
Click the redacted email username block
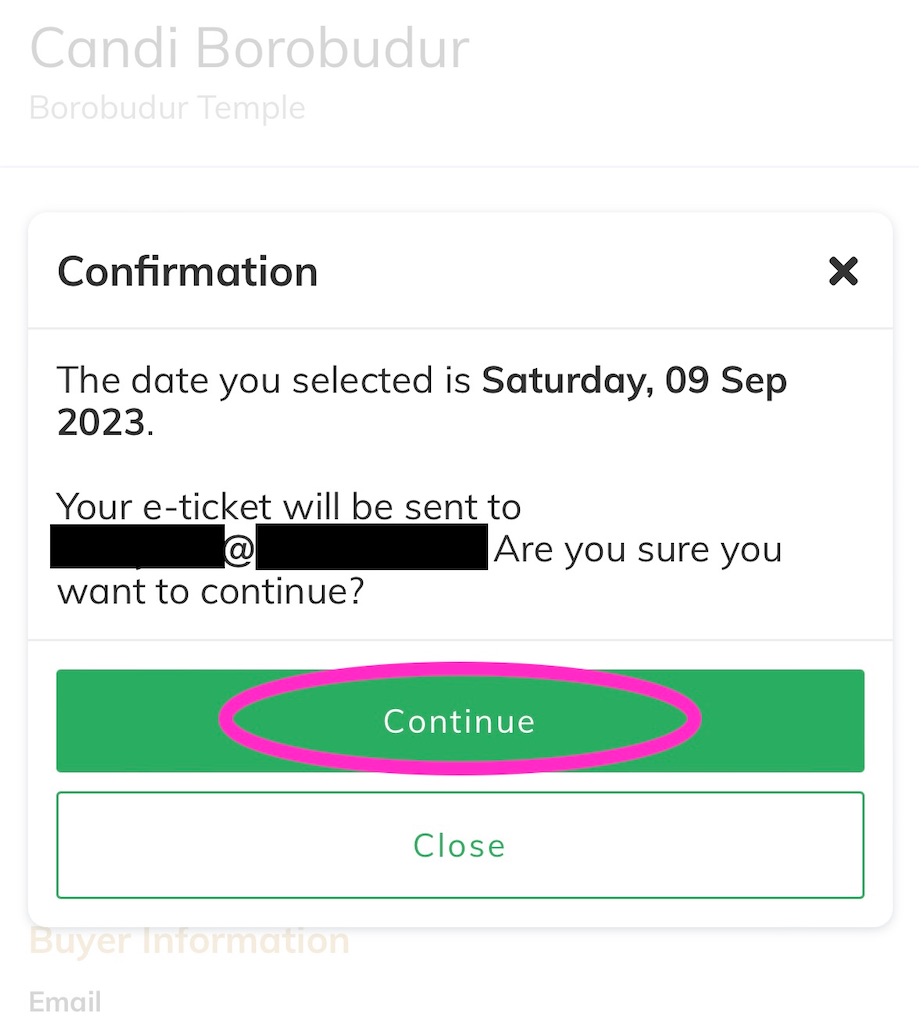[137, 546]
